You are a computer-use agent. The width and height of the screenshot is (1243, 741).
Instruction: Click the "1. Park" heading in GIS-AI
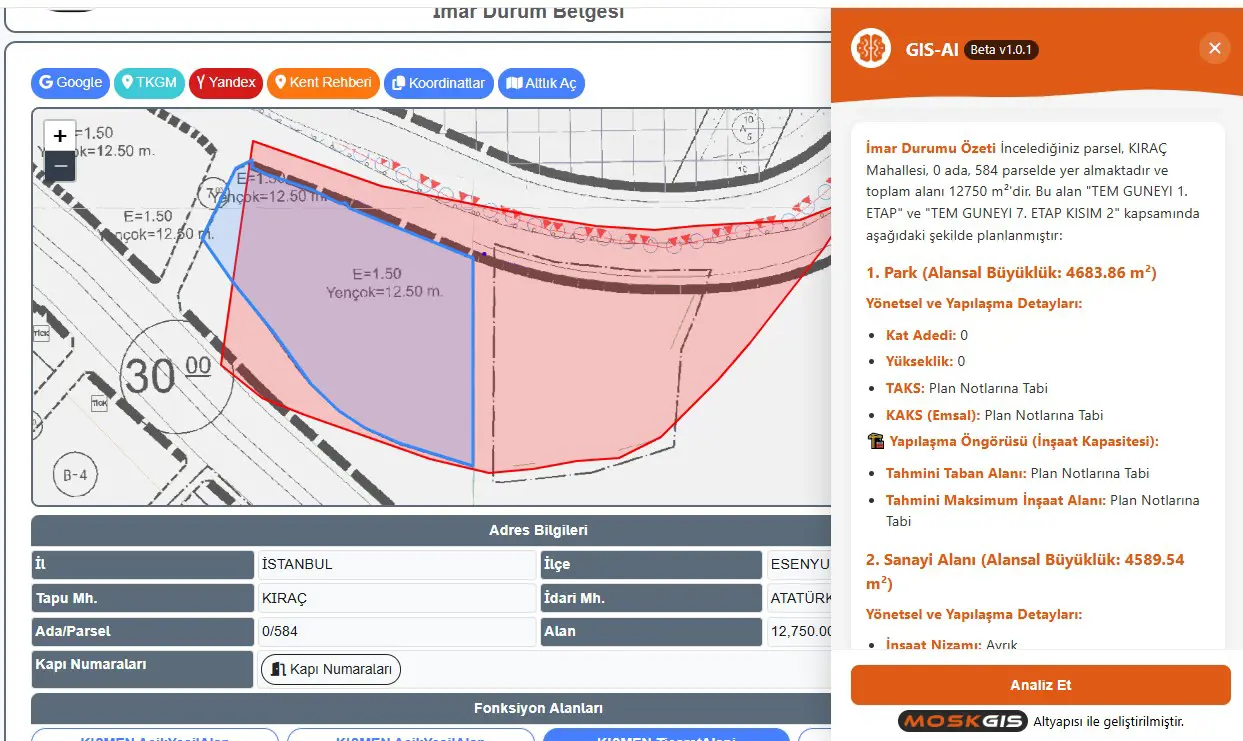pos(1011,272)
